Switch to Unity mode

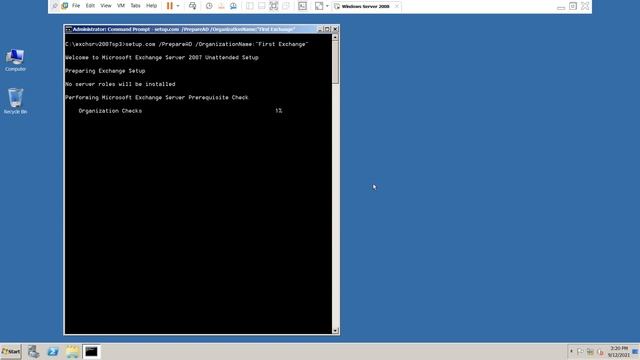pos(286,6)
